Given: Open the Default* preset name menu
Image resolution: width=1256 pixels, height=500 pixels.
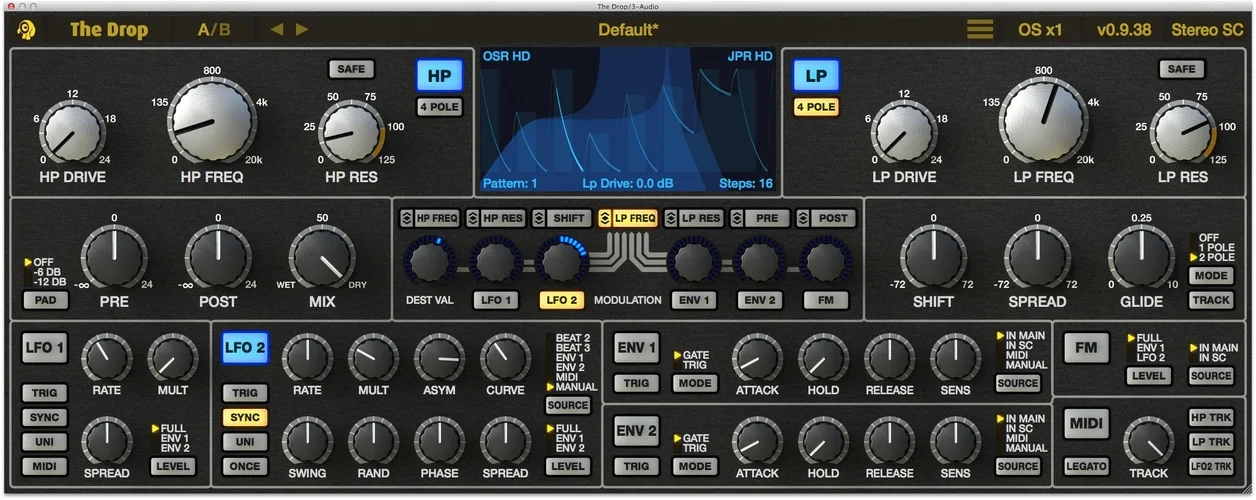Looking at the screenshot, I should (628, 29).
